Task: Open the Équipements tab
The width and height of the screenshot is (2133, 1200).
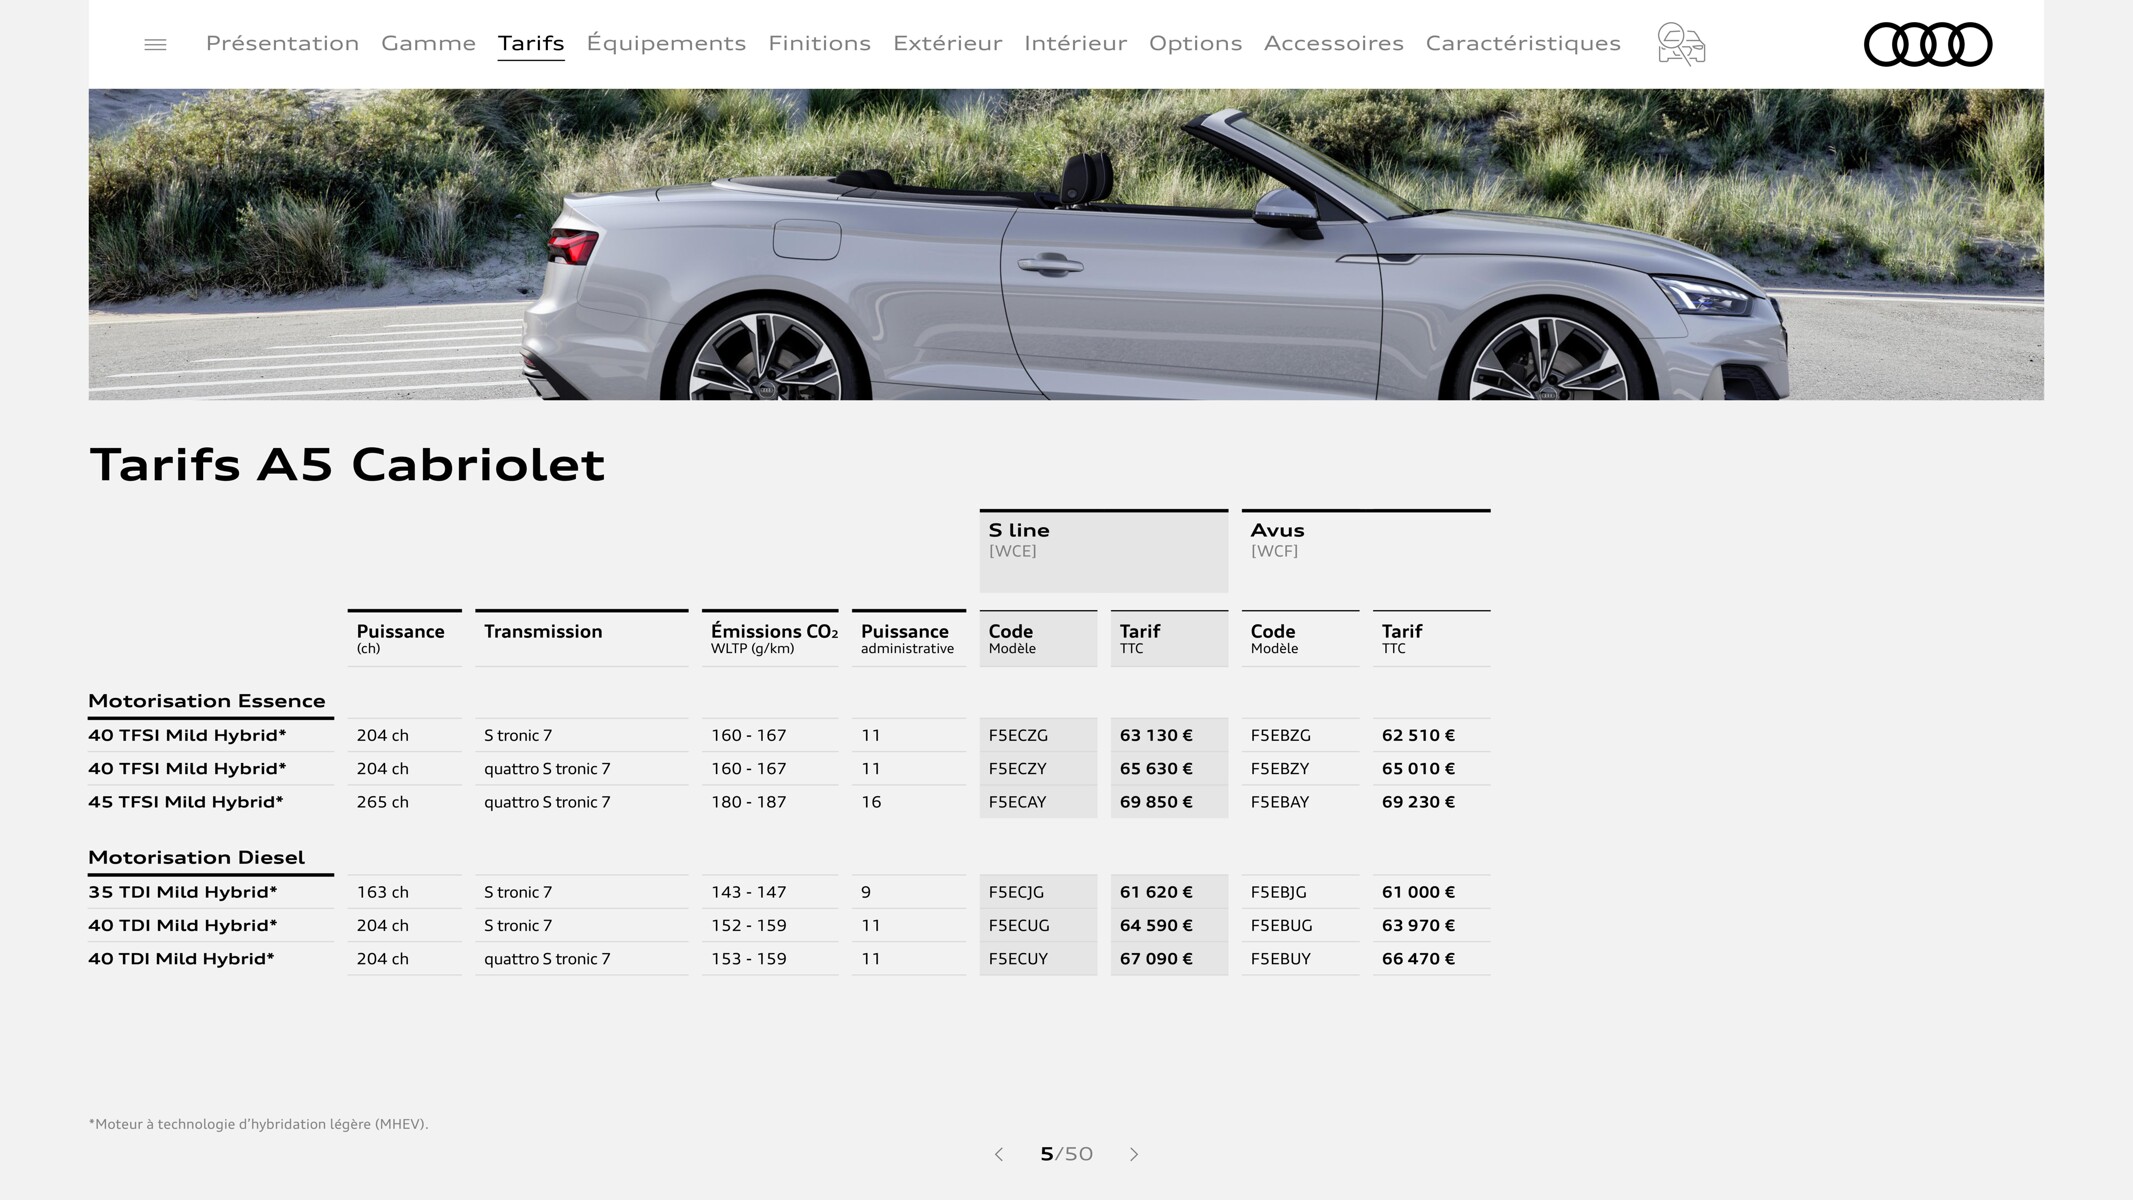Action: coord(666,43)
